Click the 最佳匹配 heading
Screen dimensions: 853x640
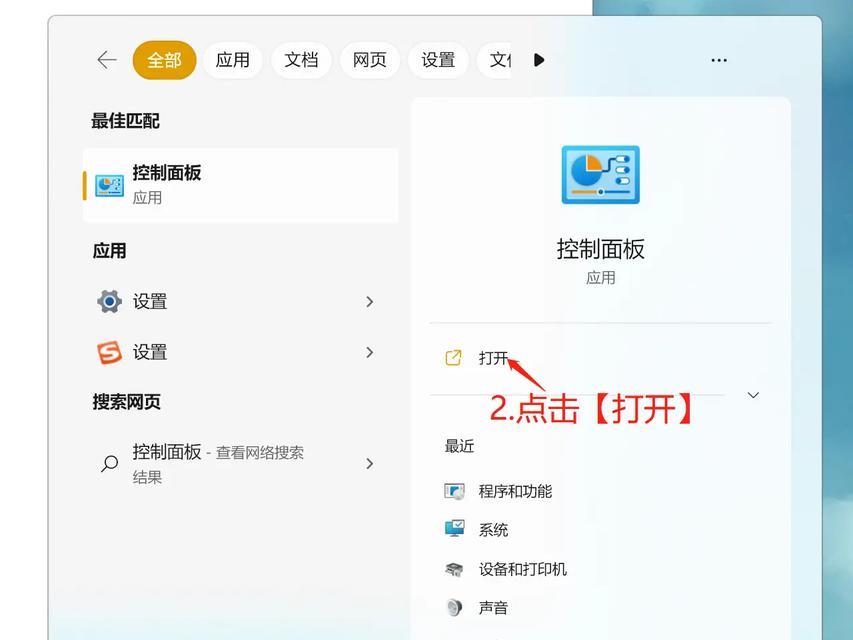tap(125, 121)
